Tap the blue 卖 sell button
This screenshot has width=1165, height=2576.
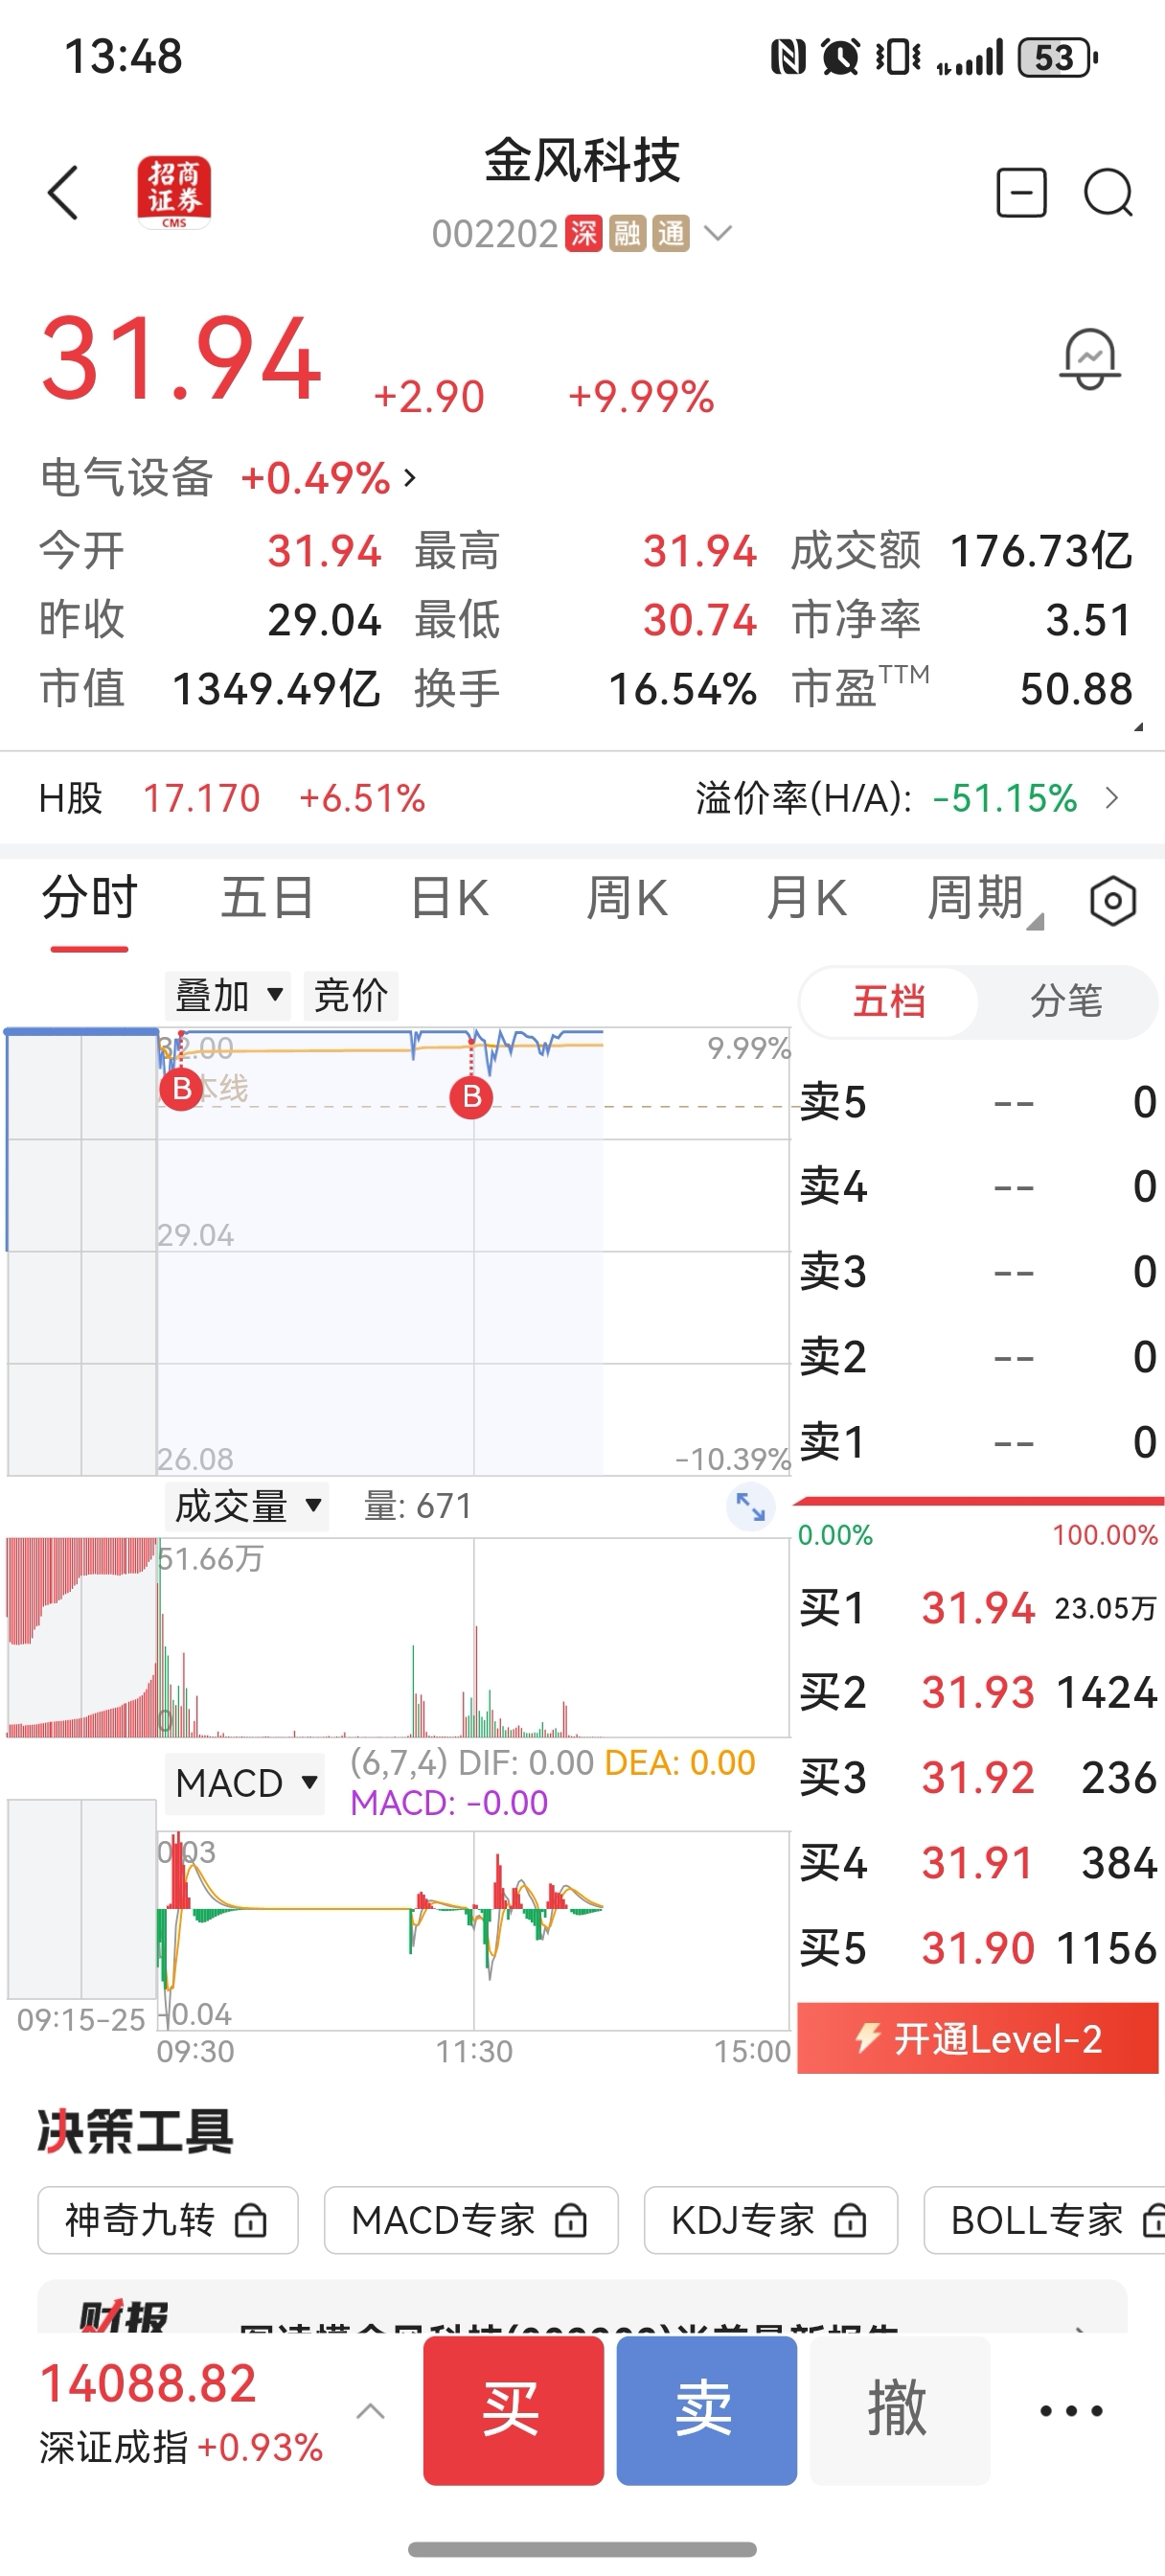(x=706, y=2410)
